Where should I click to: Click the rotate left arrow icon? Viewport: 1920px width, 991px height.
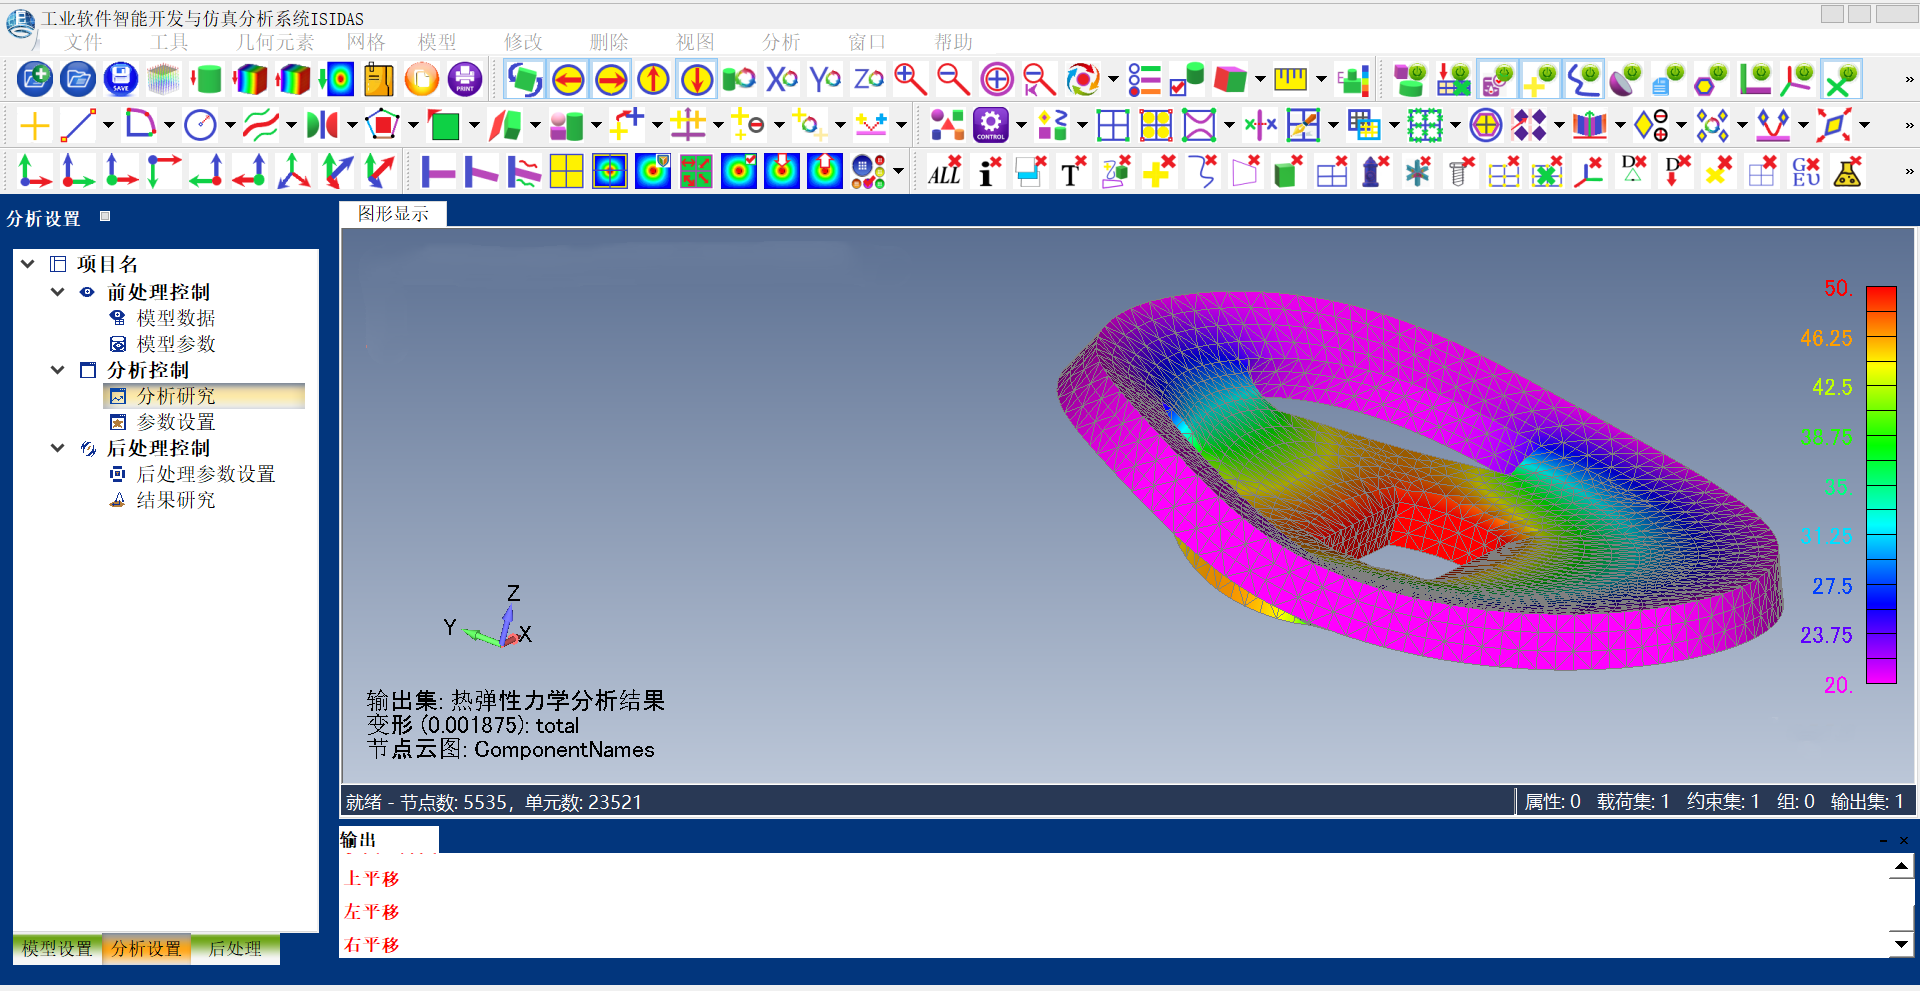tap(568, 79)
